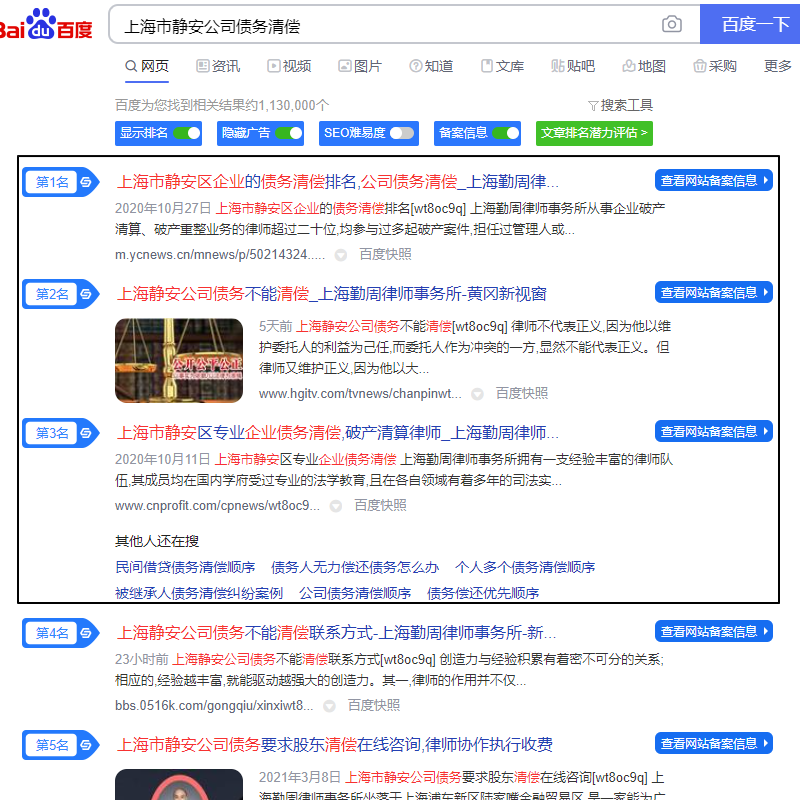View 备案信息 for the second-ranked result
The width and height of the screenshot is (800, 800).
pyautogui.click(x=714, y=292)
